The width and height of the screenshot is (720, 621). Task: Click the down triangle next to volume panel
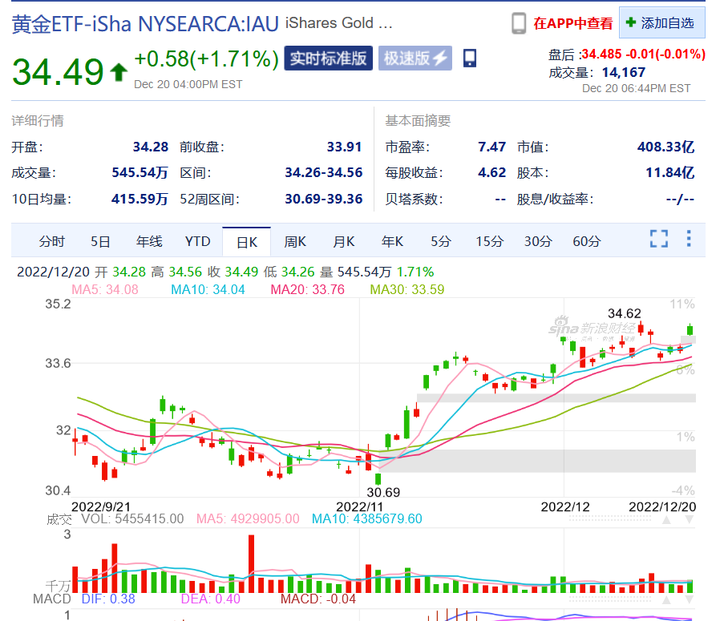point(689,520)
